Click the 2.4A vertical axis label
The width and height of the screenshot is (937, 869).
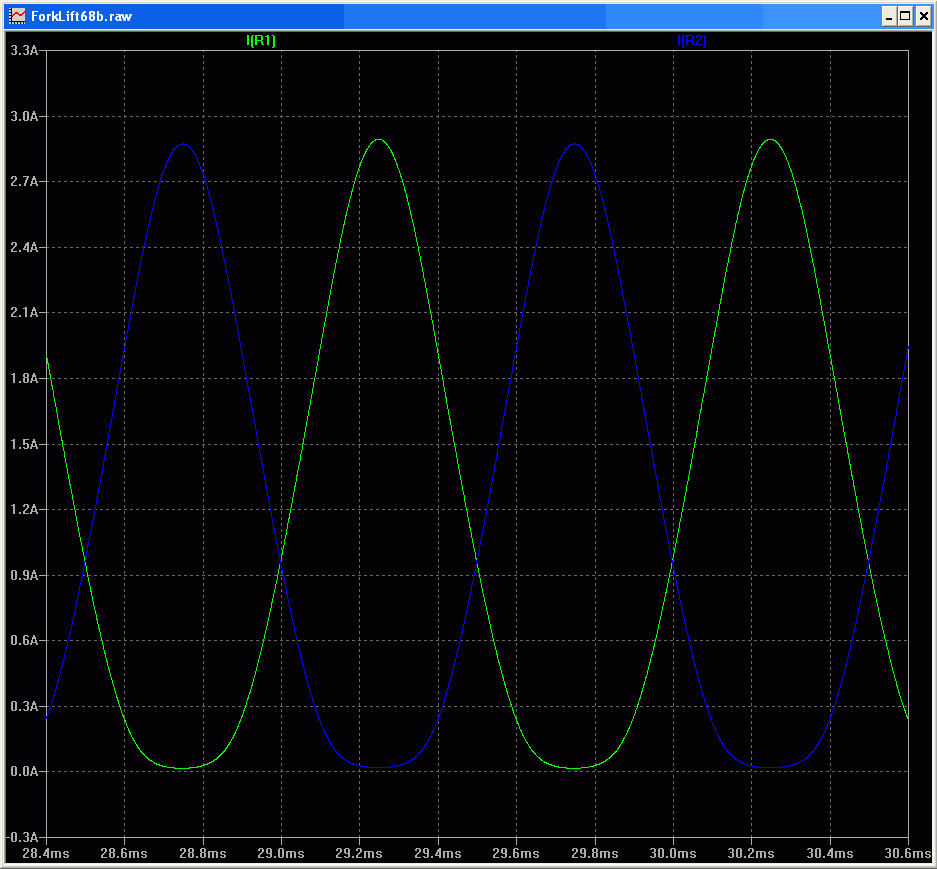point(25,247)
